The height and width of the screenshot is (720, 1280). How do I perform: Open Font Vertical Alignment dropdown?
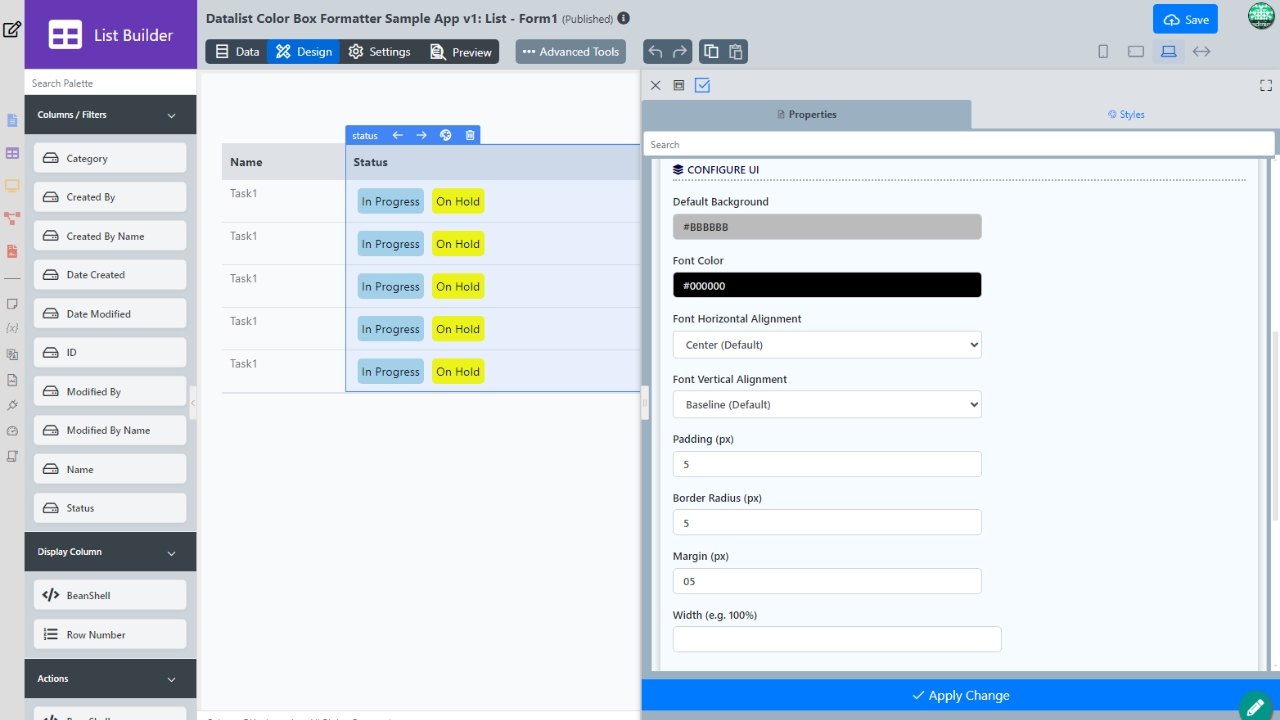pos(827,405)
